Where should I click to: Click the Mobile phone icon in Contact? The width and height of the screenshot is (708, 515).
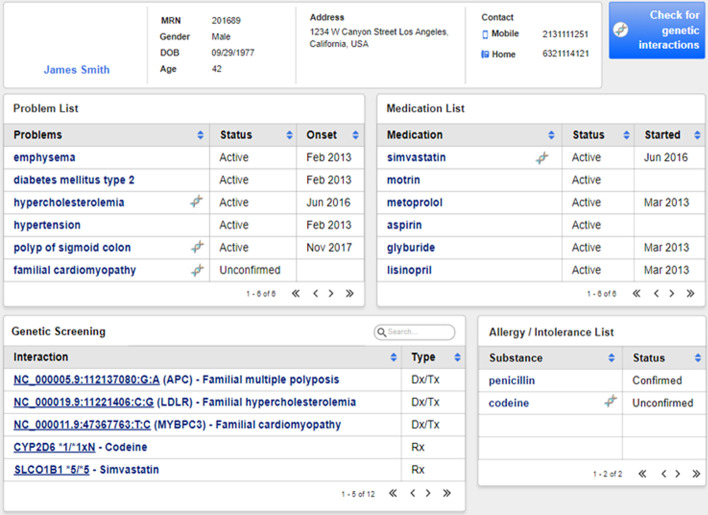[x=485, y=34]
